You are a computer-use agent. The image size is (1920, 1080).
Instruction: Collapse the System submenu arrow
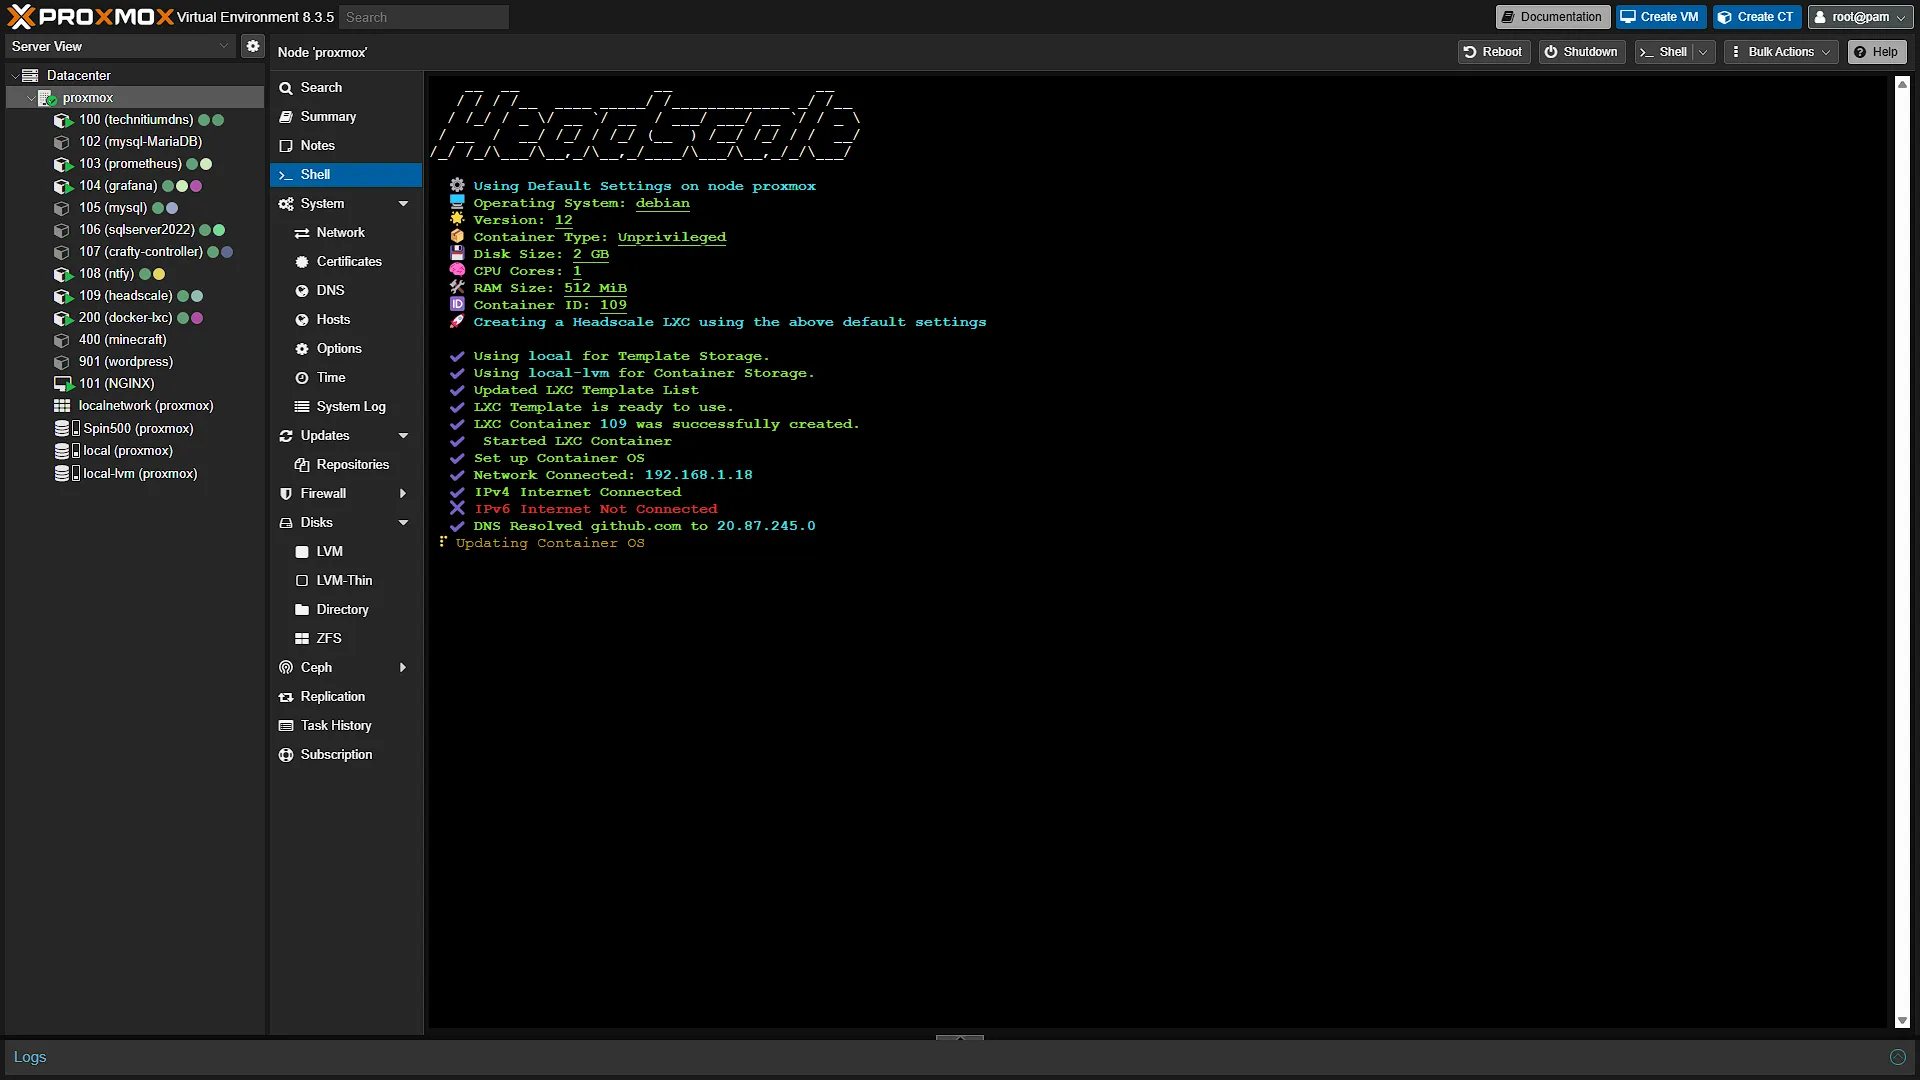pos(404,204)
